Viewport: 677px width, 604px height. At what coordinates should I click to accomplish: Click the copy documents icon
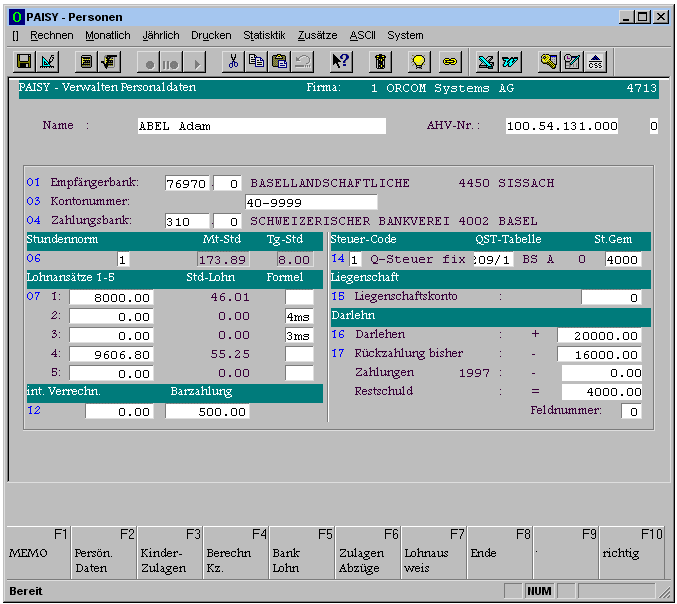[x=256, y=62]
